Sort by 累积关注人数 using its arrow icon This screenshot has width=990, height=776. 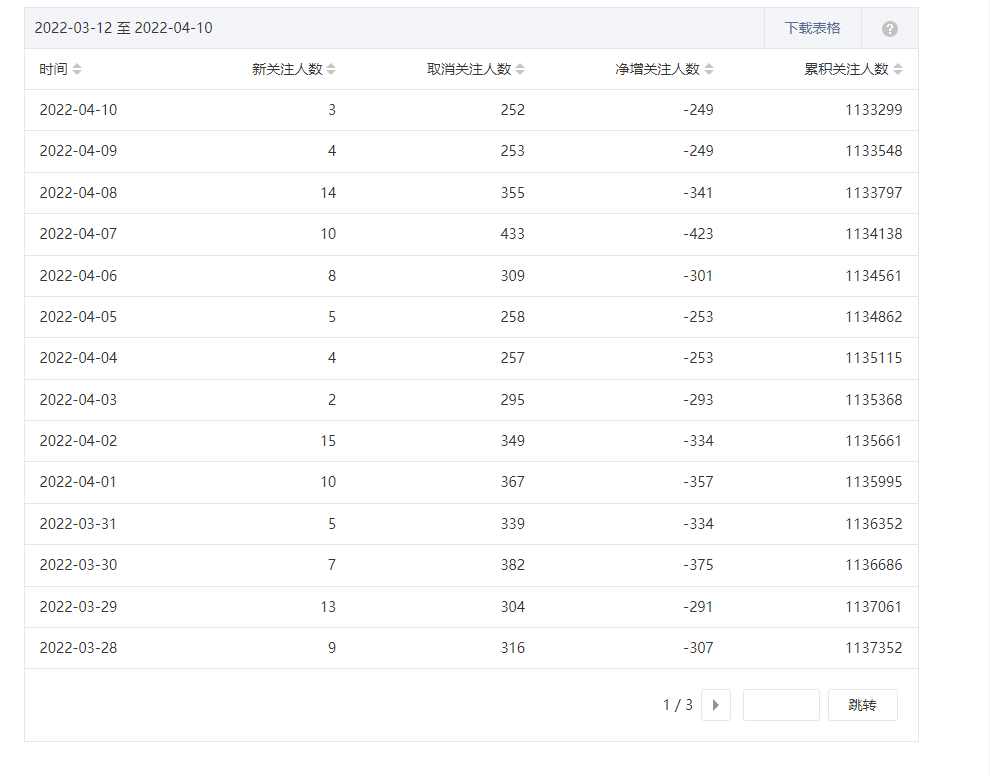click(x=898, y=70)
